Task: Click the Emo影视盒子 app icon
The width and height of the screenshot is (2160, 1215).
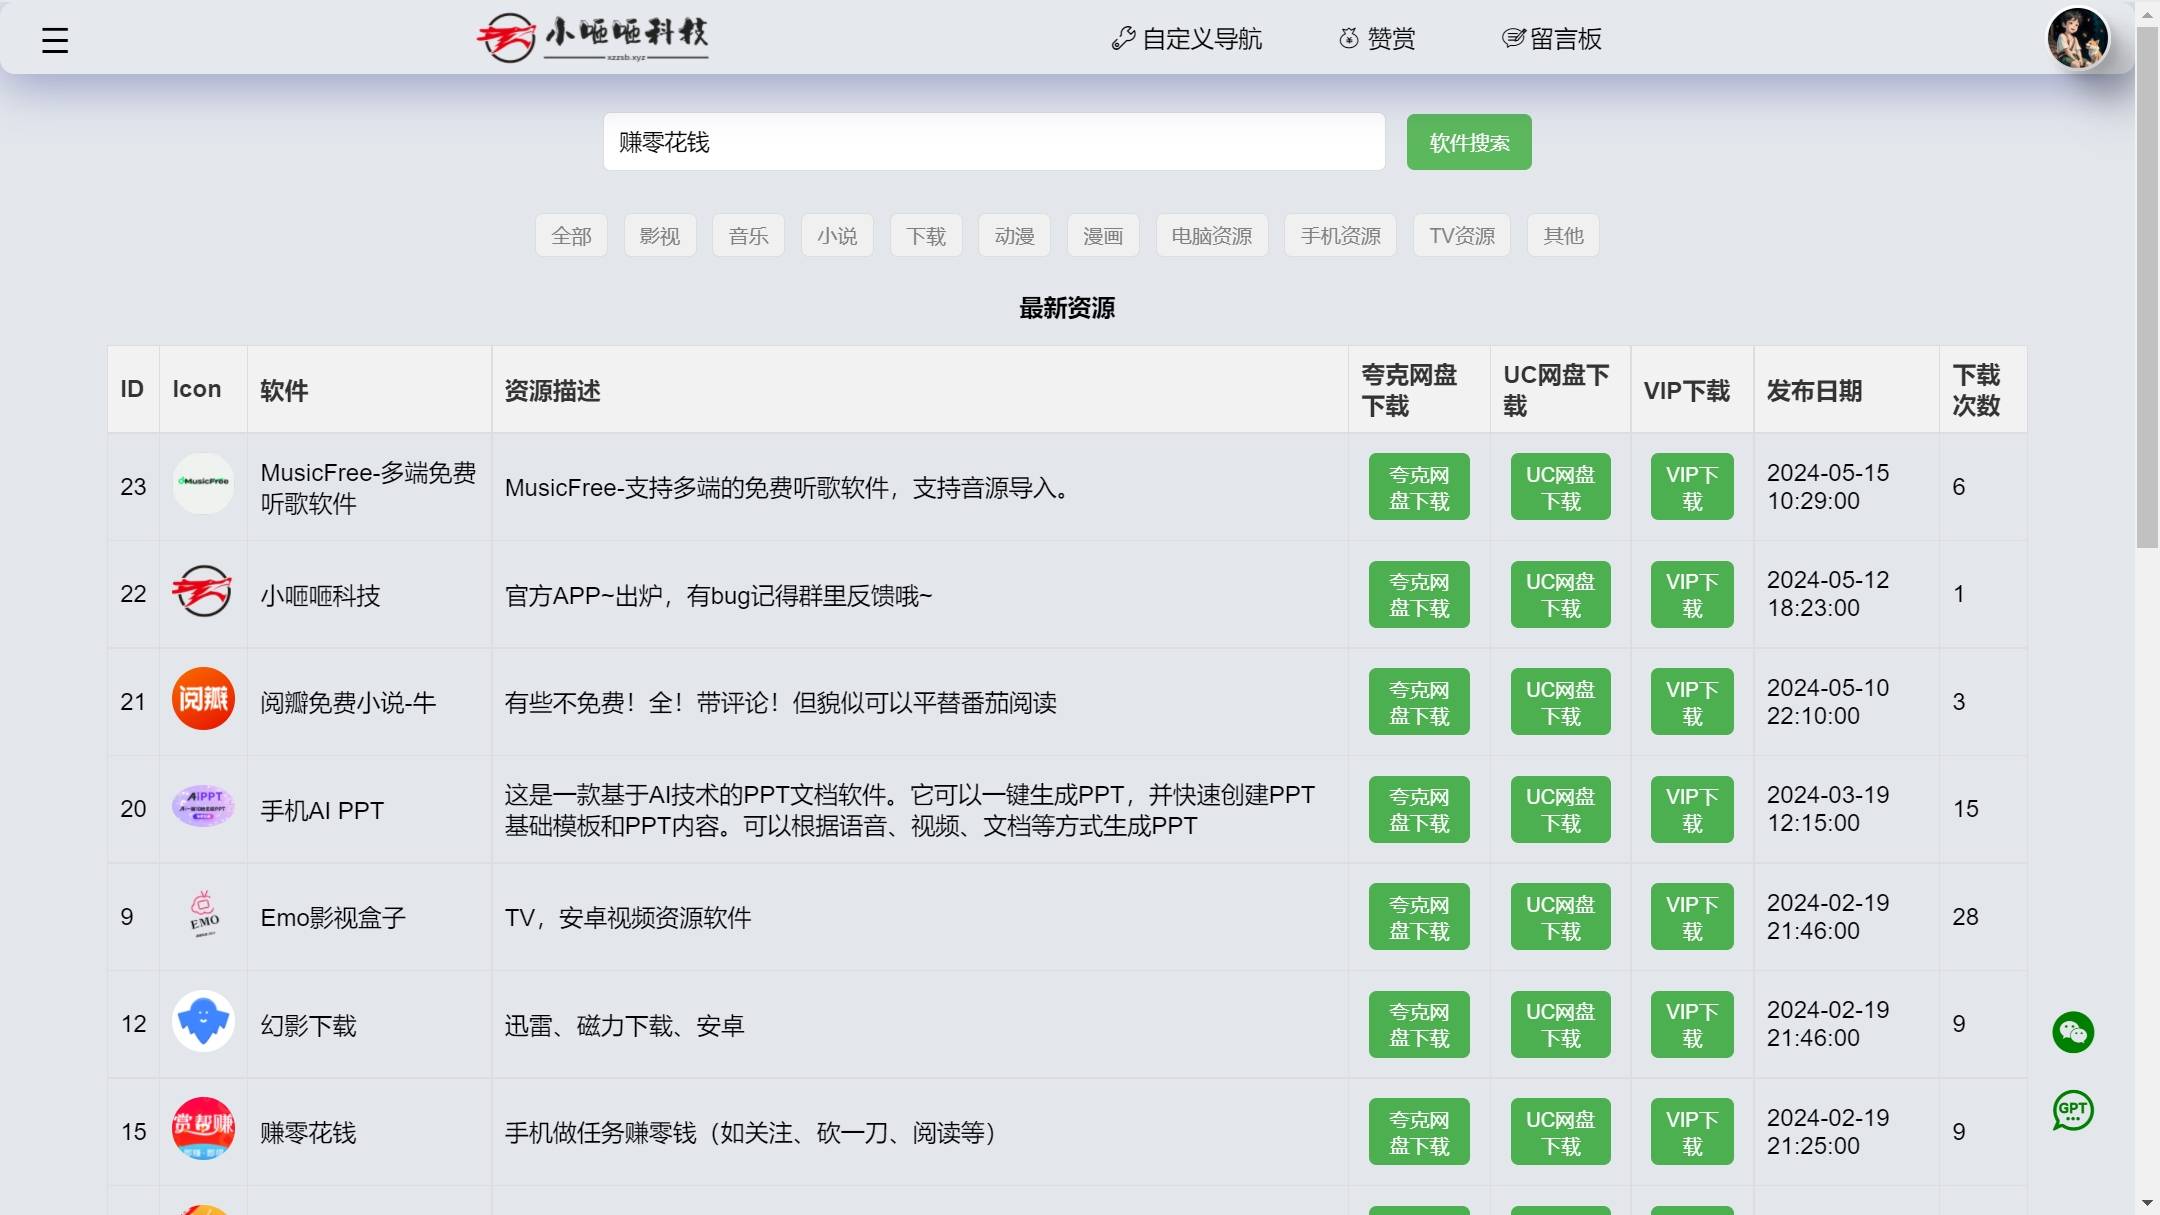Action: click(x=203, y=913)
